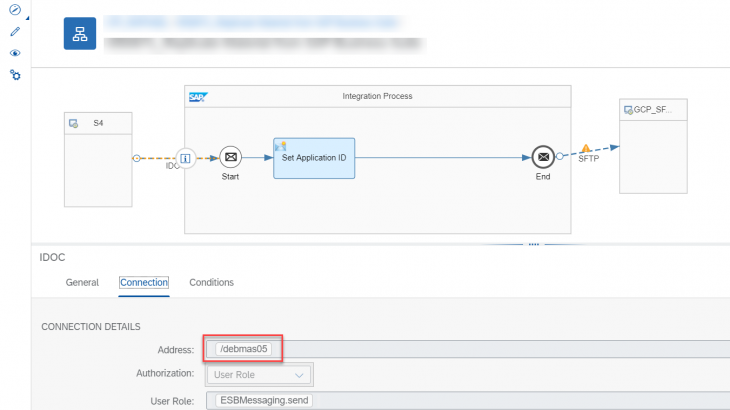Viewport: 730px width, 410px height.
Task: Select the S4 sender participant
Action: 98,159
